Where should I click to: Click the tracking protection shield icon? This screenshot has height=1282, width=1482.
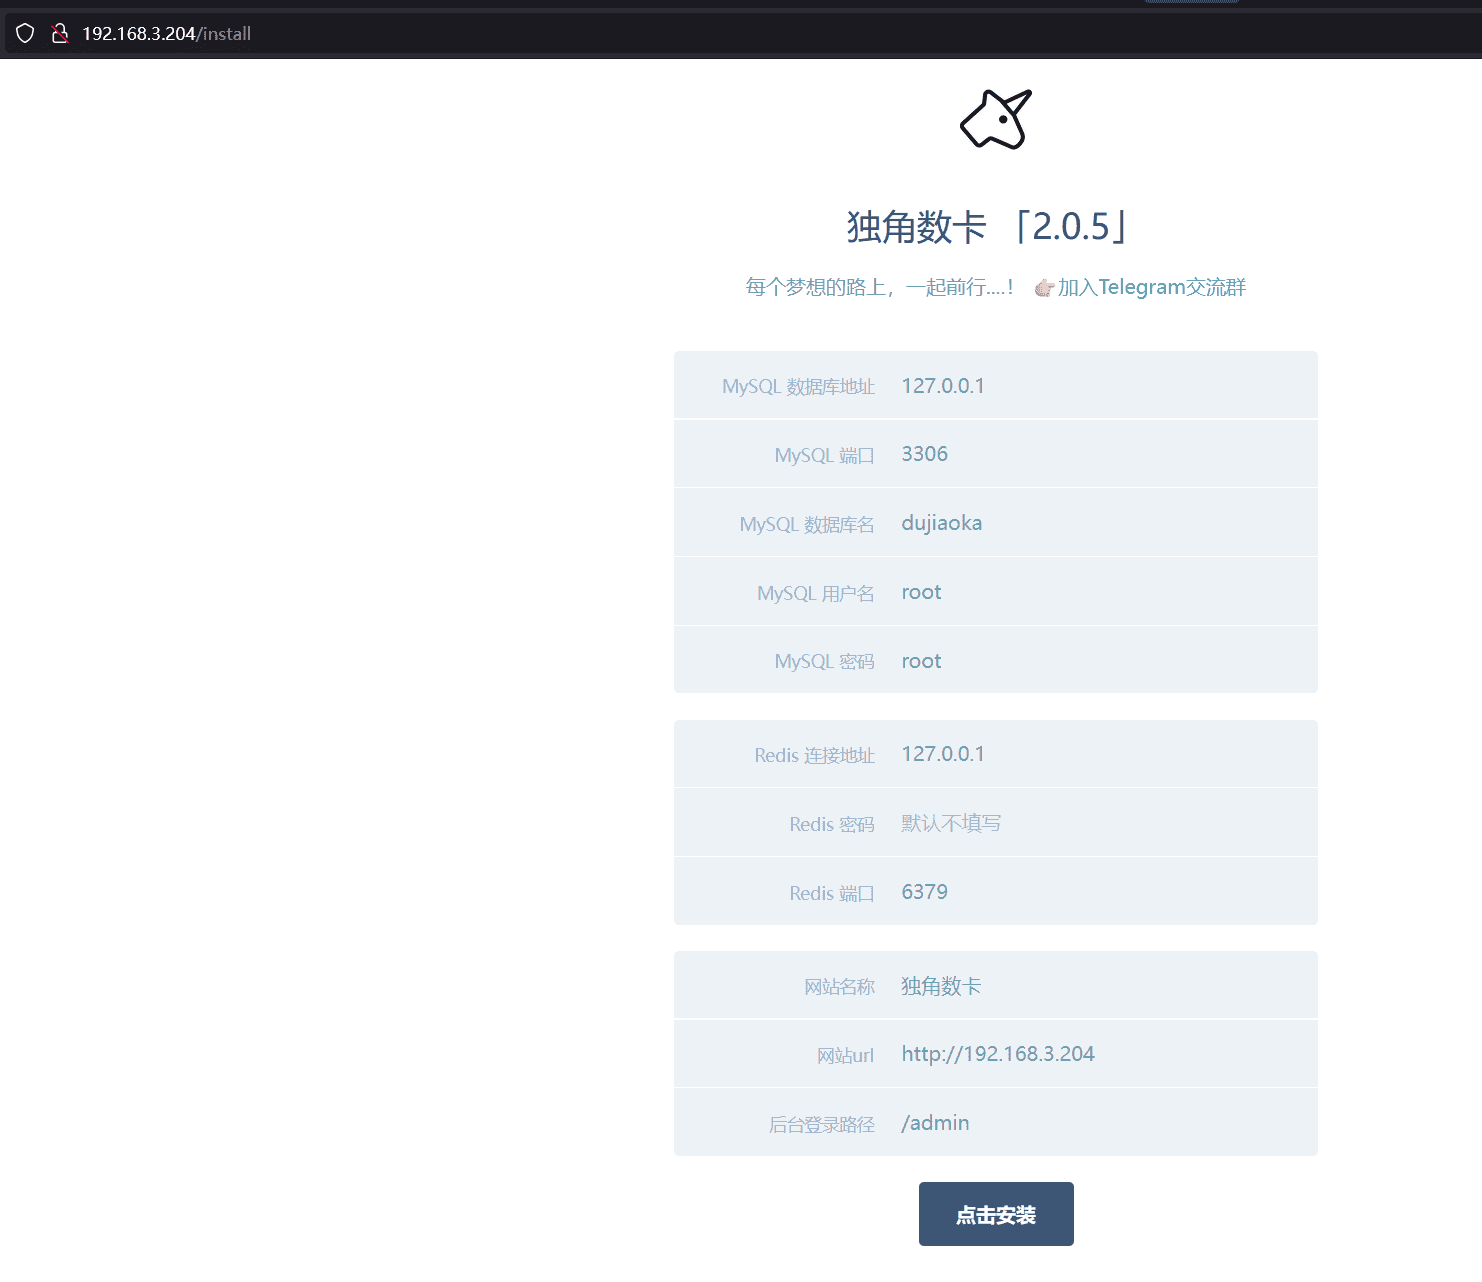click(25, 33)
